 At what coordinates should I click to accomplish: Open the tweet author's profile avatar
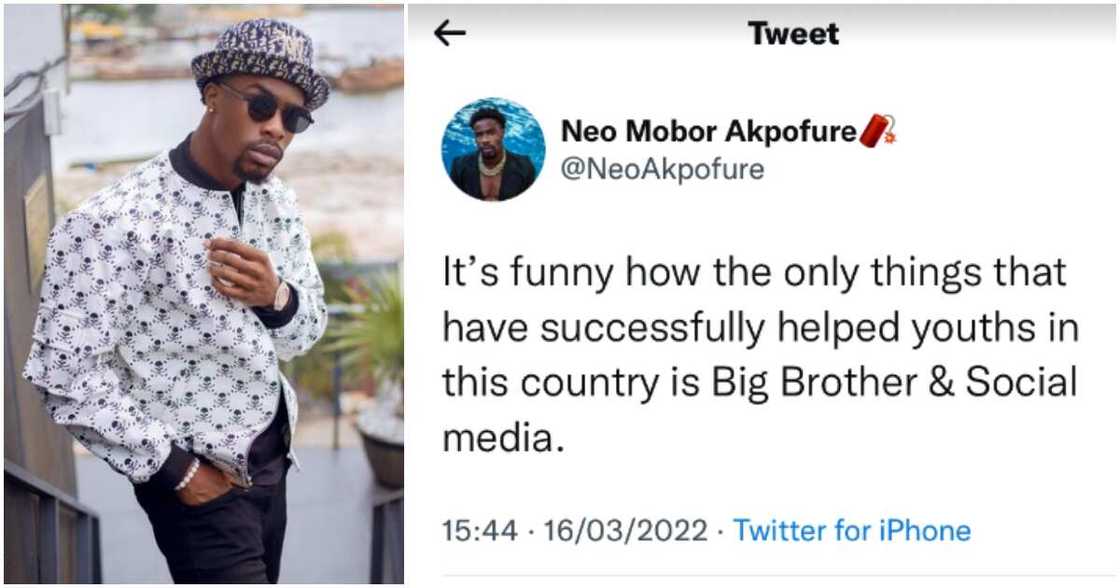click(x=493, y=149)
